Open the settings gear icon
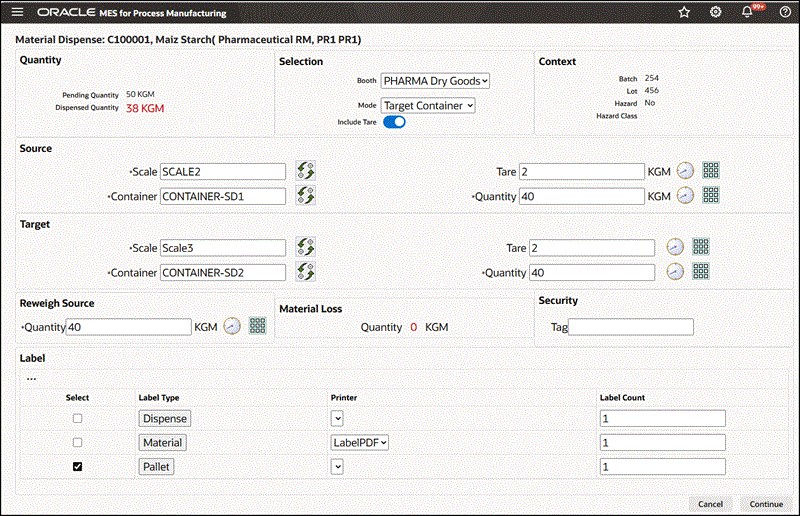 pyautogui.click(x=716, y=12)
